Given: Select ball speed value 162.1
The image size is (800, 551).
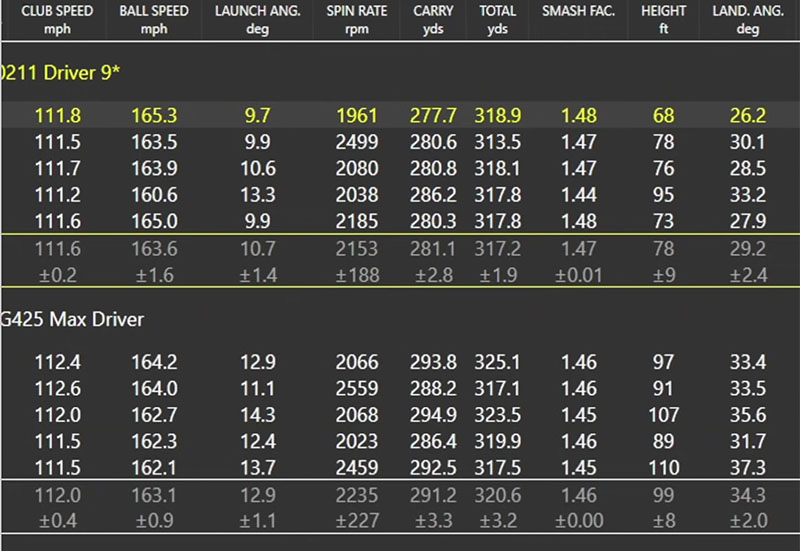Looking at the screenshot, I should click(154, 468).
